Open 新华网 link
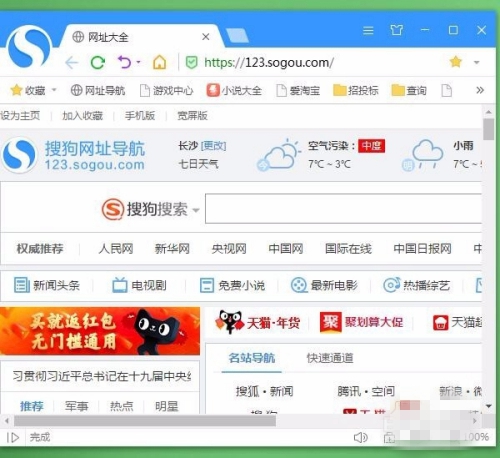 [172, 249]
